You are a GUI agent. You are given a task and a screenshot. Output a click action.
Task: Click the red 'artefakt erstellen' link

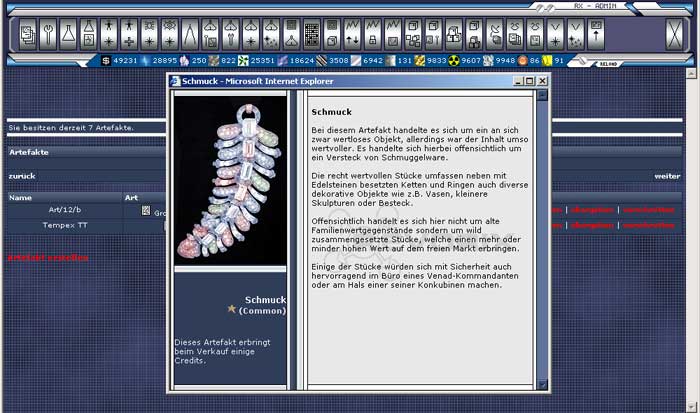[47, 257]
